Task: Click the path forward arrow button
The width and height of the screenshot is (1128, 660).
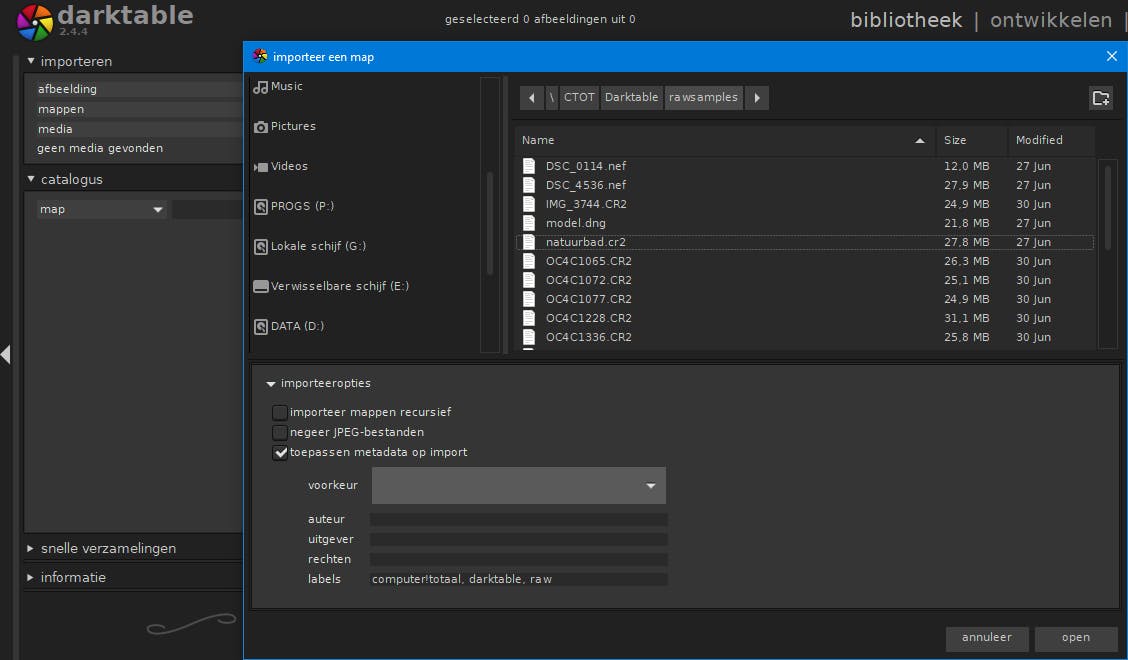Action: 757,98
